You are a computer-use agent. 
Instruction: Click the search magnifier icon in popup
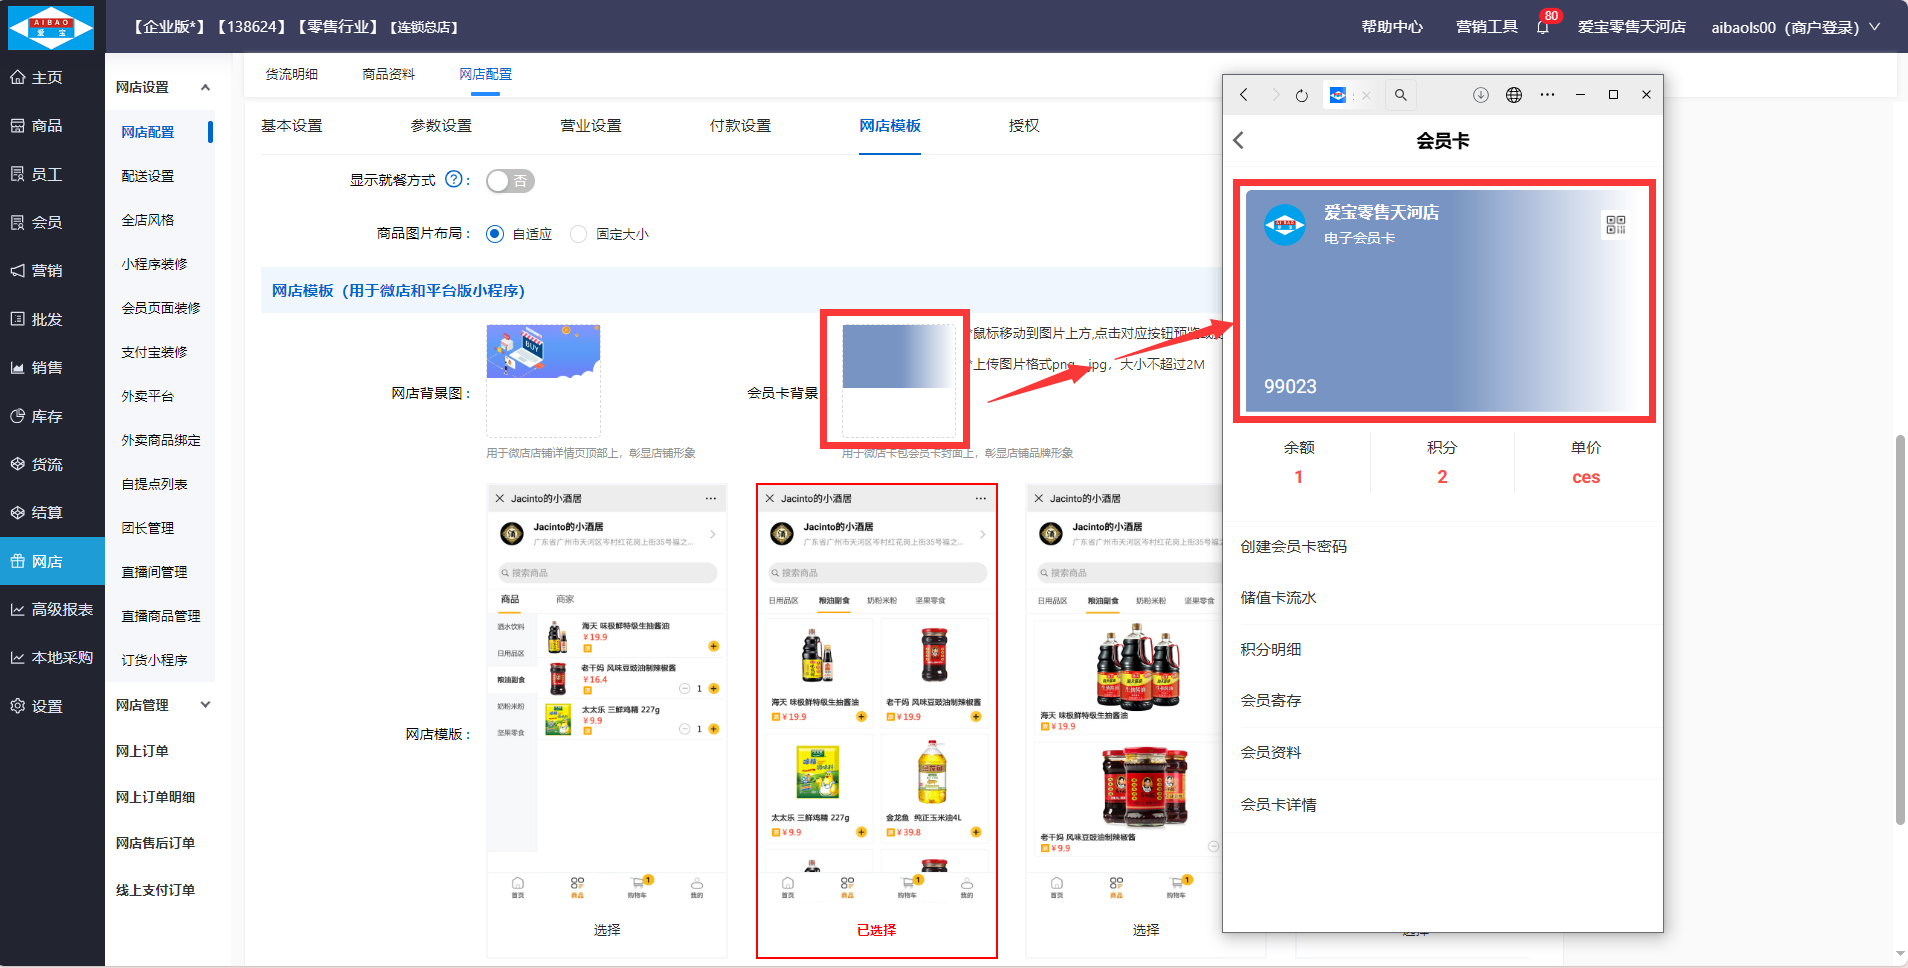pos(1400,96)
